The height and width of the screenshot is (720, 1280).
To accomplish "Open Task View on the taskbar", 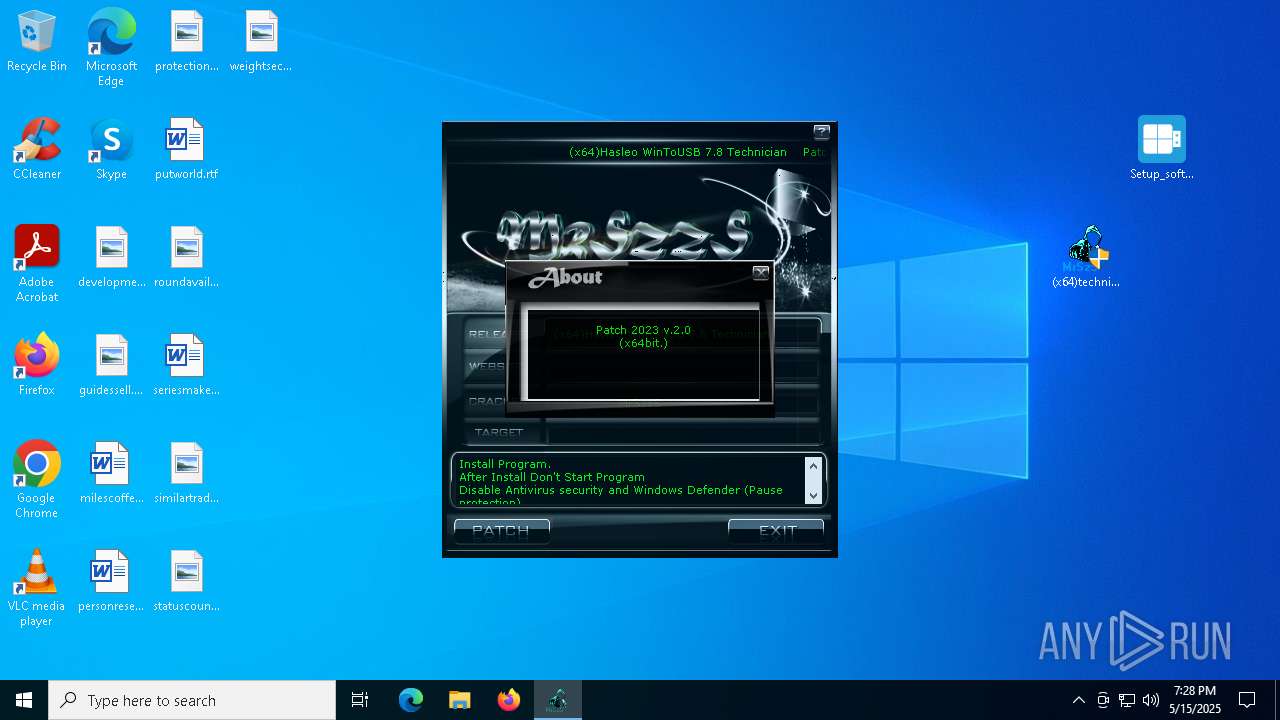I will click(x=360, y=700).
